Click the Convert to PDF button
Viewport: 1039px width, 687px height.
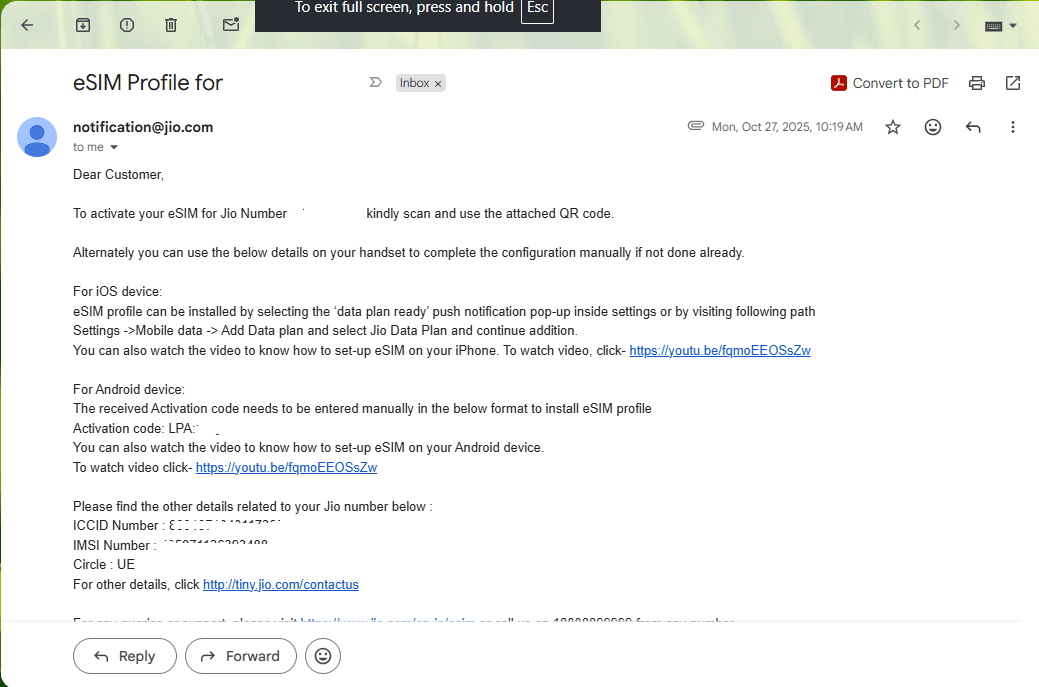889,83
